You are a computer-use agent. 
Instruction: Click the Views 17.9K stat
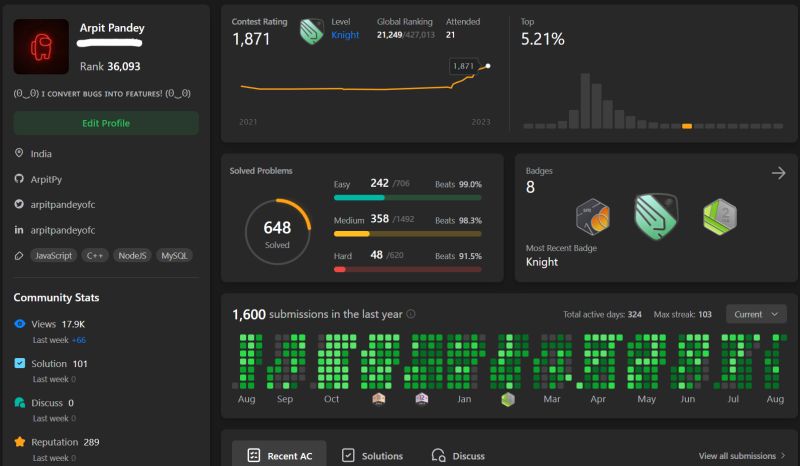tap(58, 324)
